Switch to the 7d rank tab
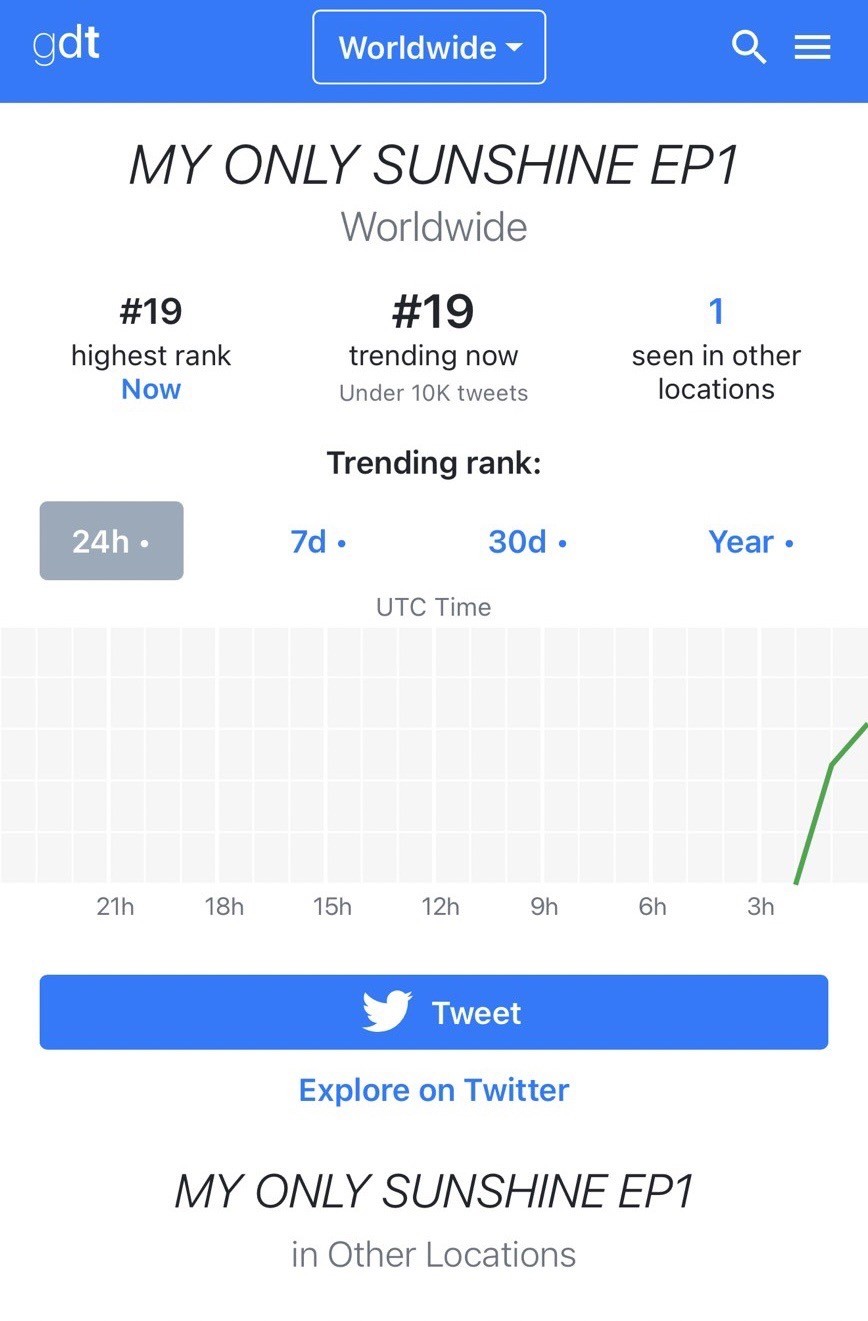Image resolution: width=868 pixels, height=1321 pixels. pos(318,541)
